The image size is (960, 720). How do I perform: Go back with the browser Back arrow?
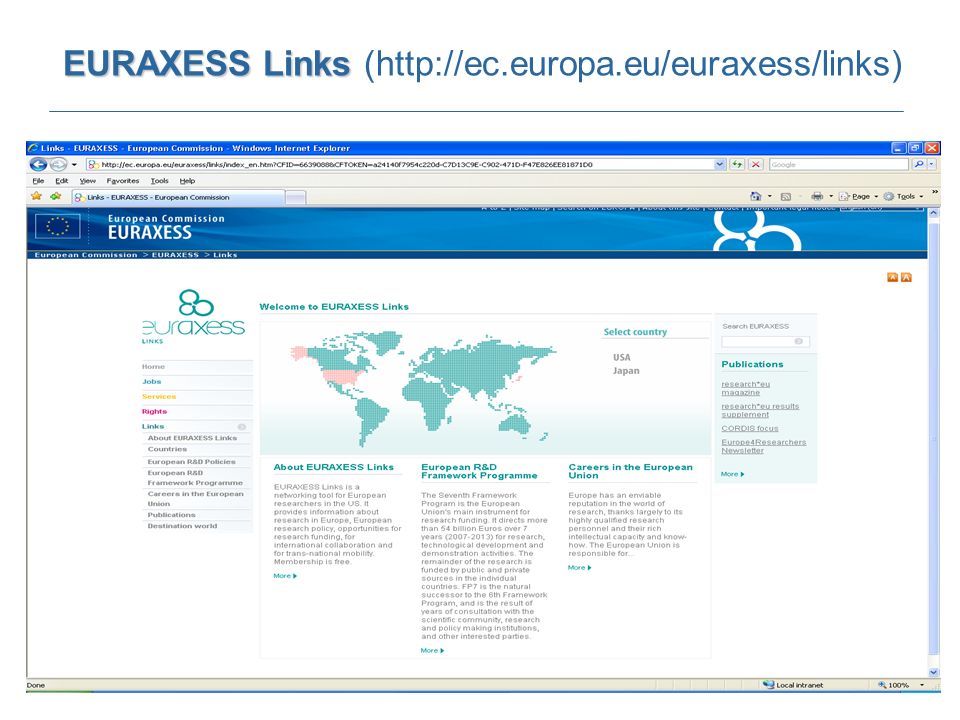point(38,164)
